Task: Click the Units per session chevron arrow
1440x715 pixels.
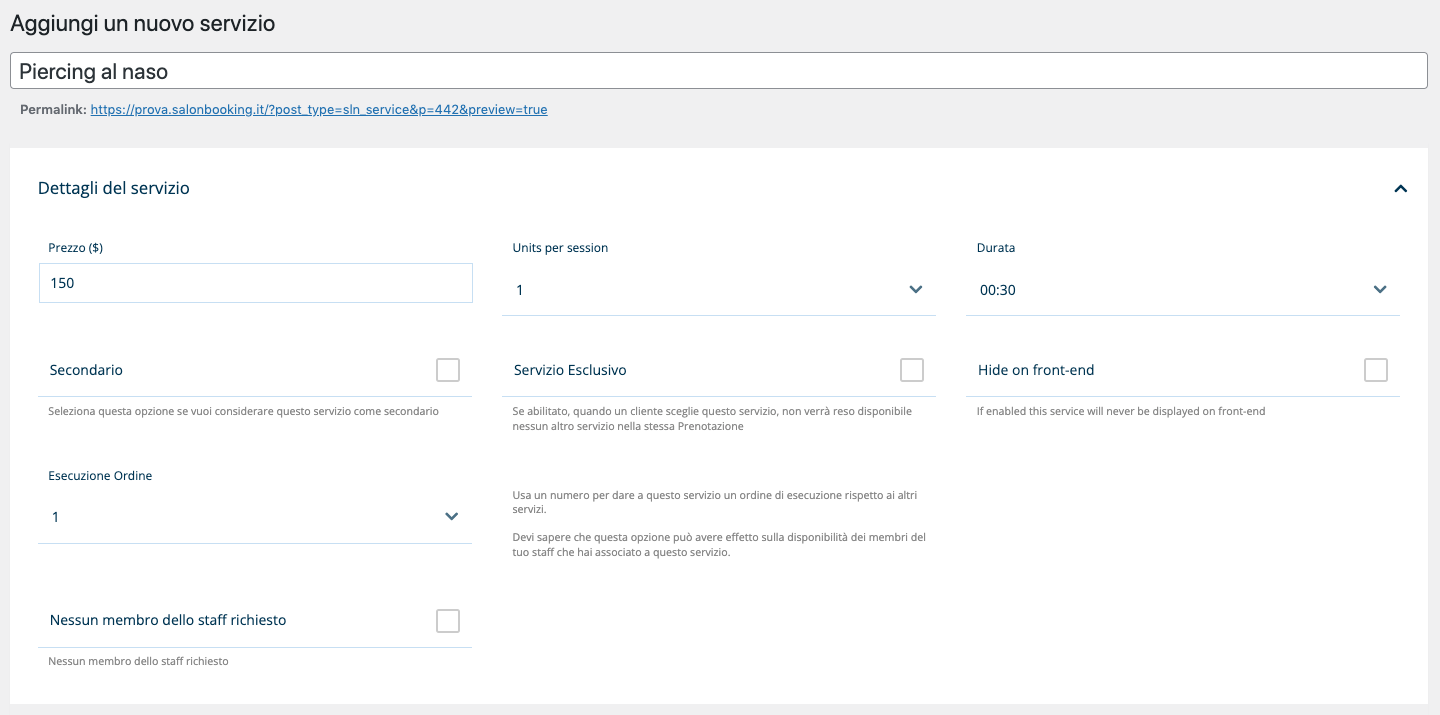Action: click(915, 290)
